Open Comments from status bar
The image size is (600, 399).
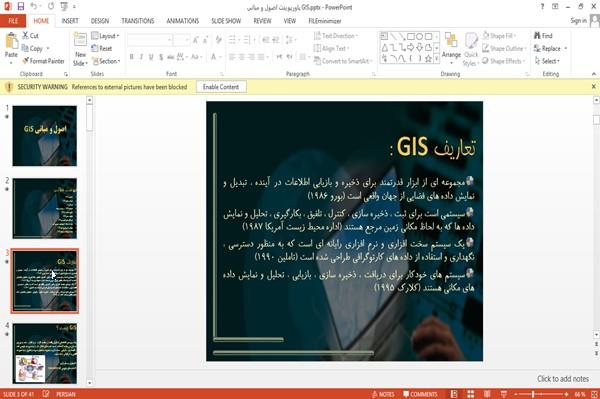click(420, 394)
